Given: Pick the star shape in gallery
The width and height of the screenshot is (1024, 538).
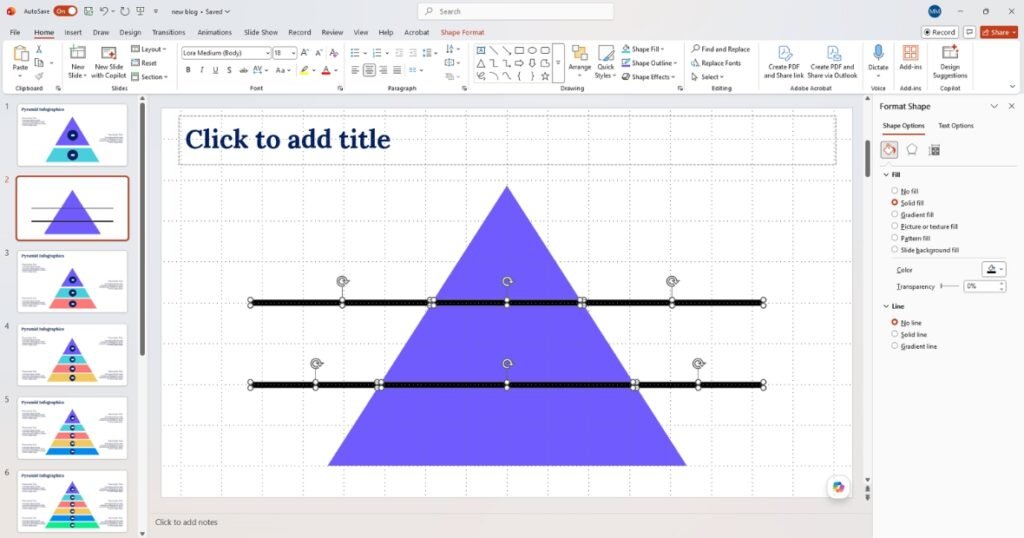Looking at the screenshot, I should (545, 76).
